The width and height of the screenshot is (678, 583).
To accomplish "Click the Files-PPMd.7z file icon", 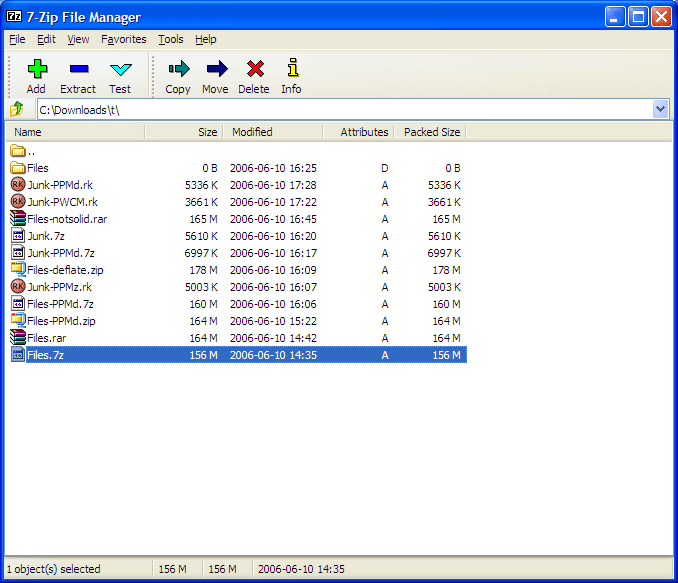I will (x=18, y=304).
